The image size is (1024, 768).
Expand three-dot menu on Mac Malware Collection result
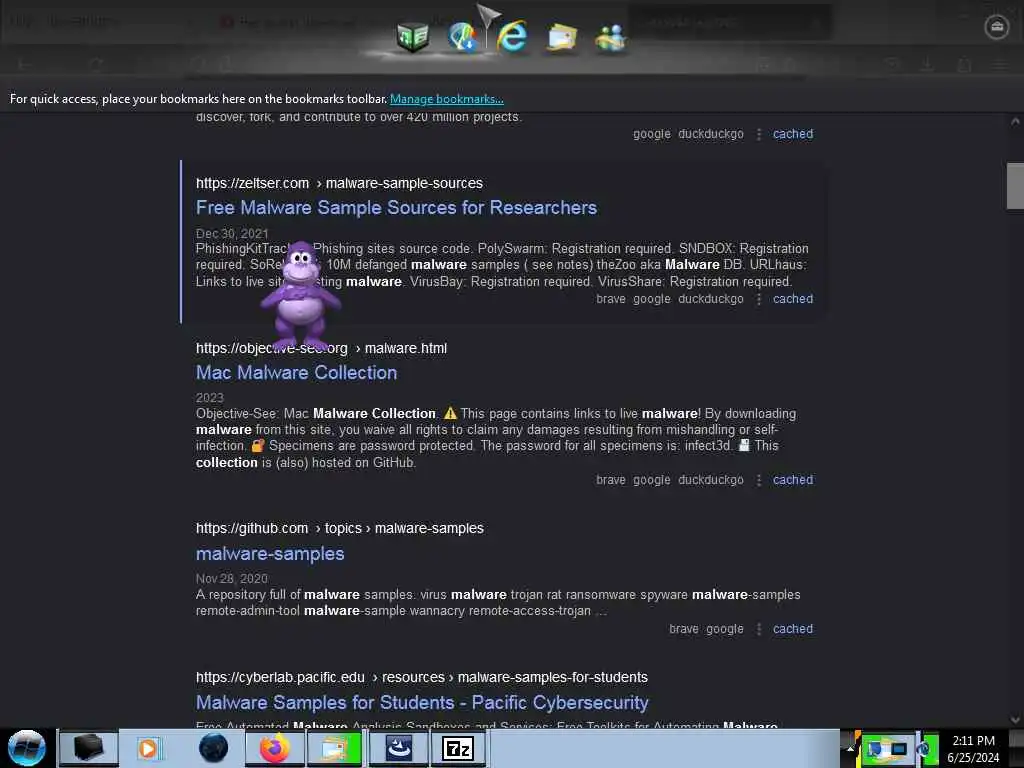click(x=759, y=480)
